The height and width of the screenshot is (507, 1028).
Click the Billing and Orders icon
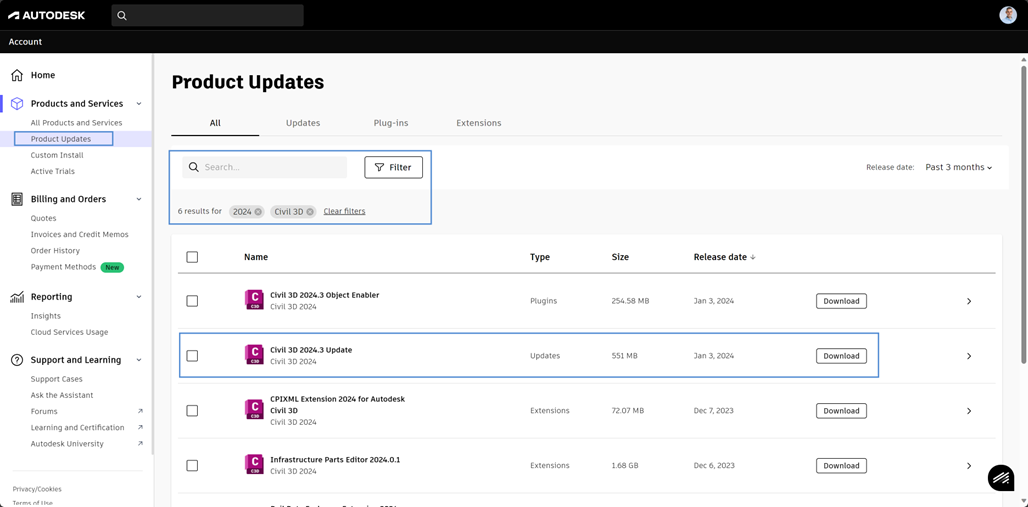(x=17, y=199)
